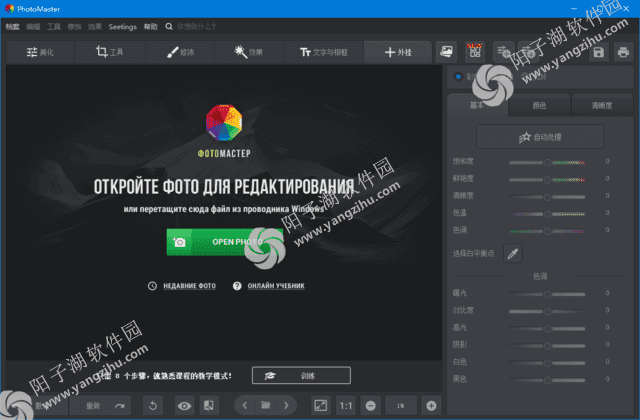Screen dimensions: 640x420
Task: Click the save floppy disk icon
Action: pyautogui.click(x=598, y=52)
